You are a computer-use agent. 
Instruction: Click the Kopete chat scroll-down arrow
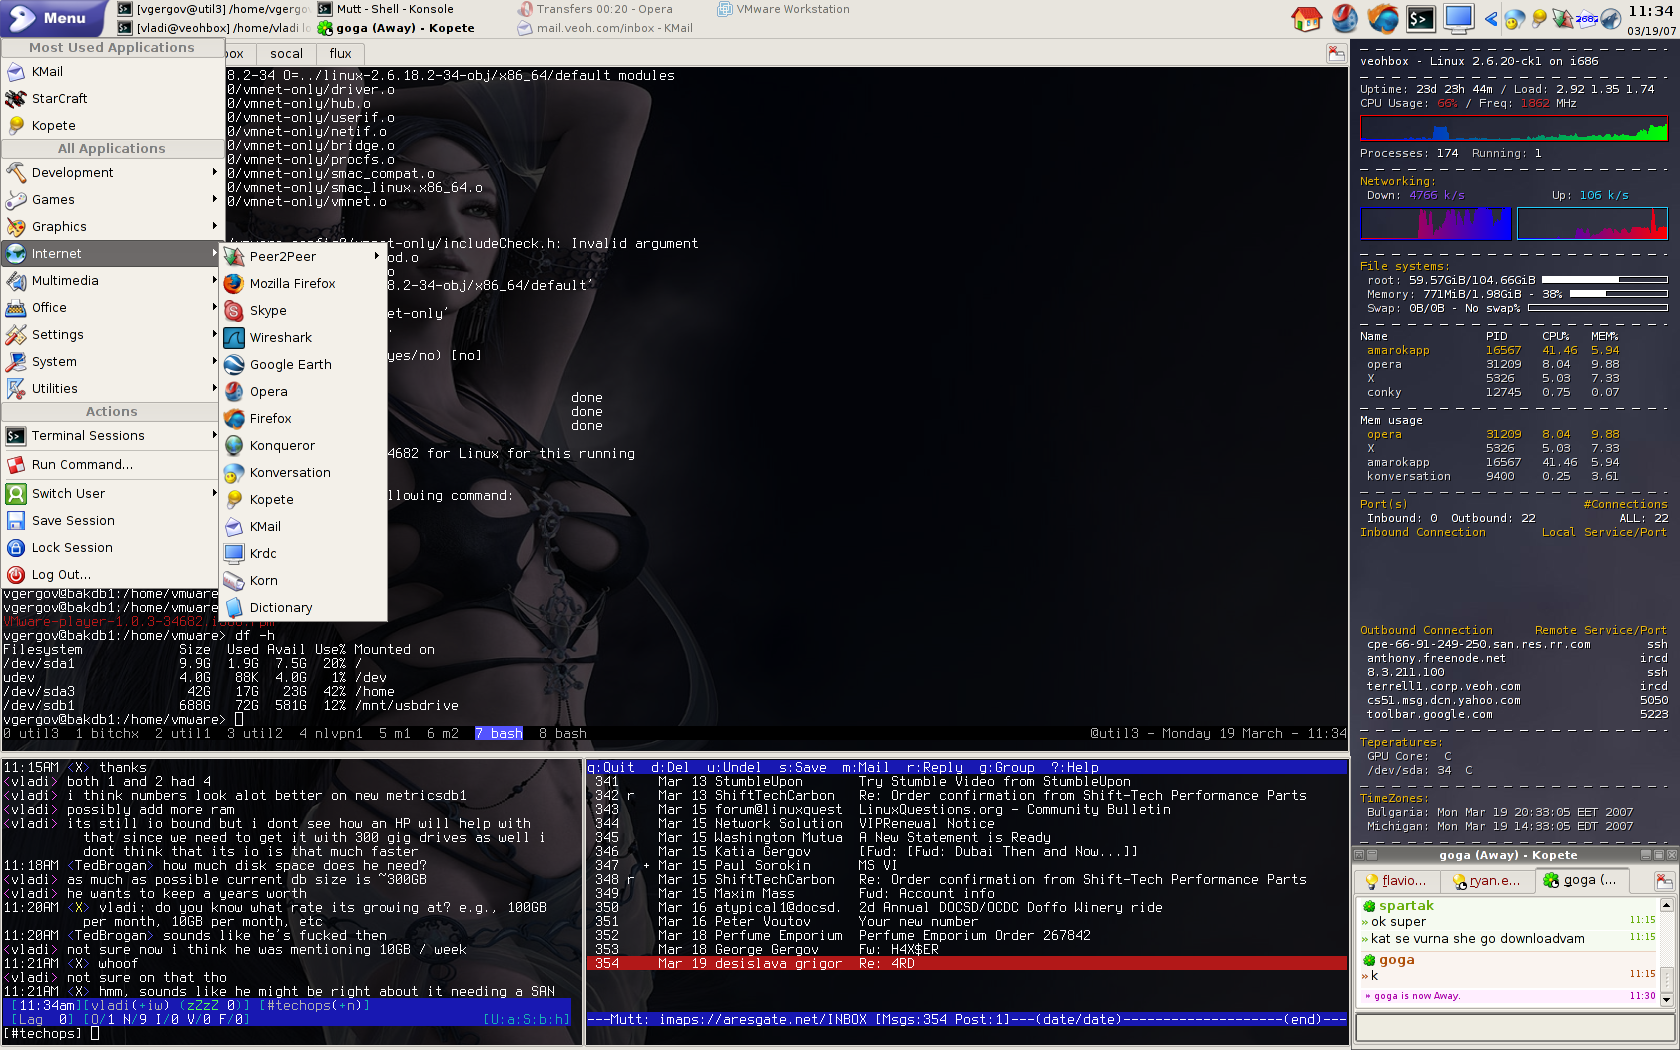click(1667, 998)
